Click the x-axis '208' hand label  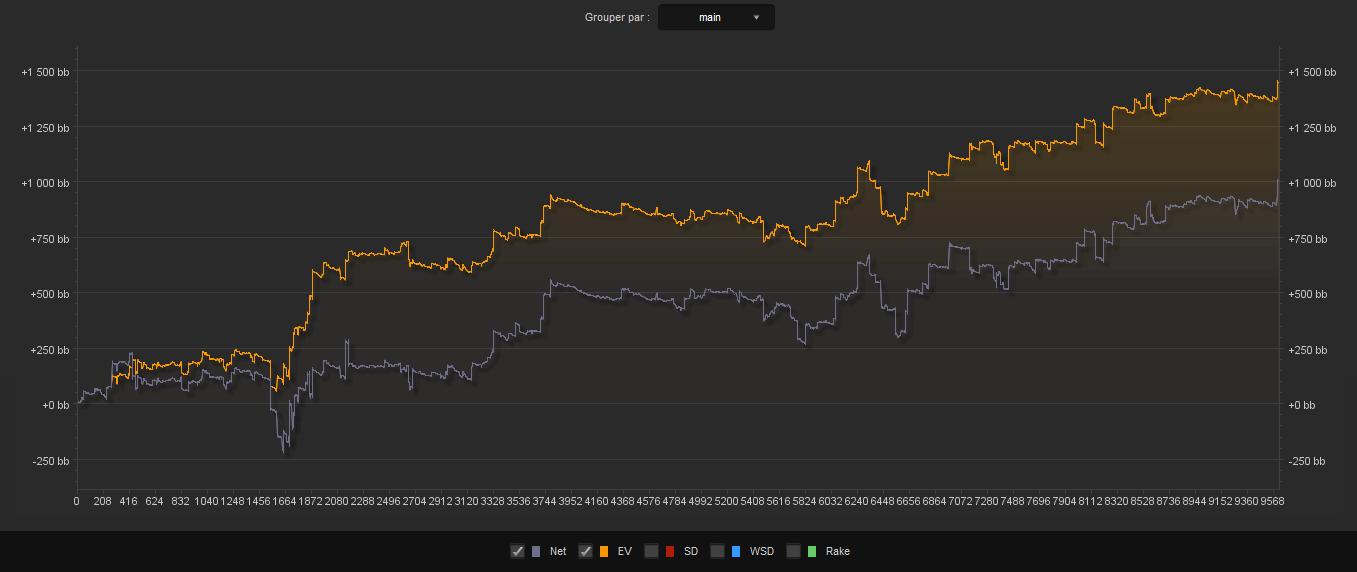[102, 501]
